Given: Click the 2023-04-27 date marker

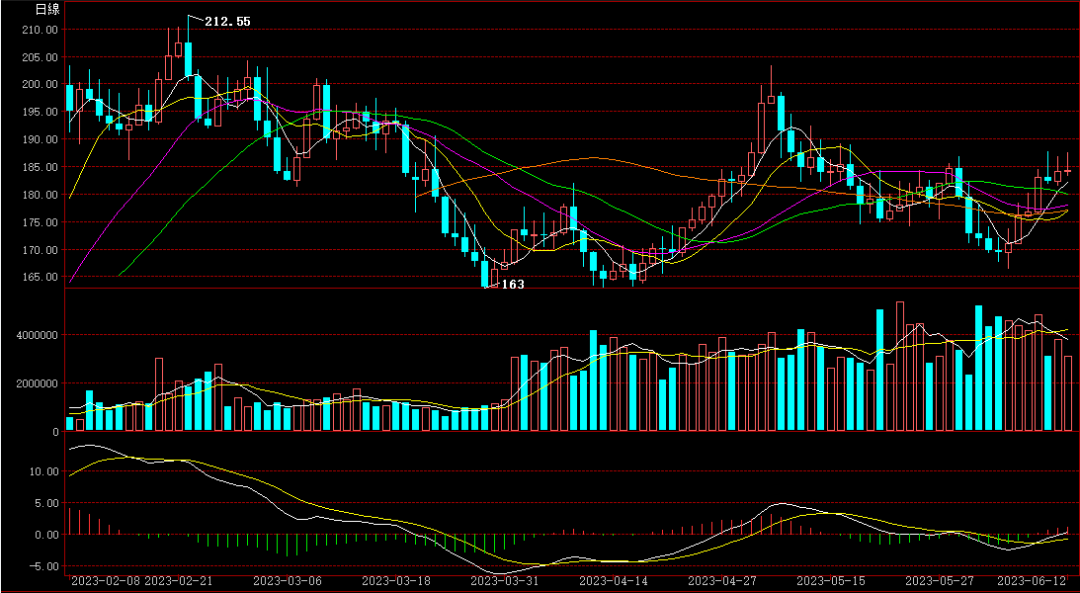Looking at the screenshot, I should (723, 580).
